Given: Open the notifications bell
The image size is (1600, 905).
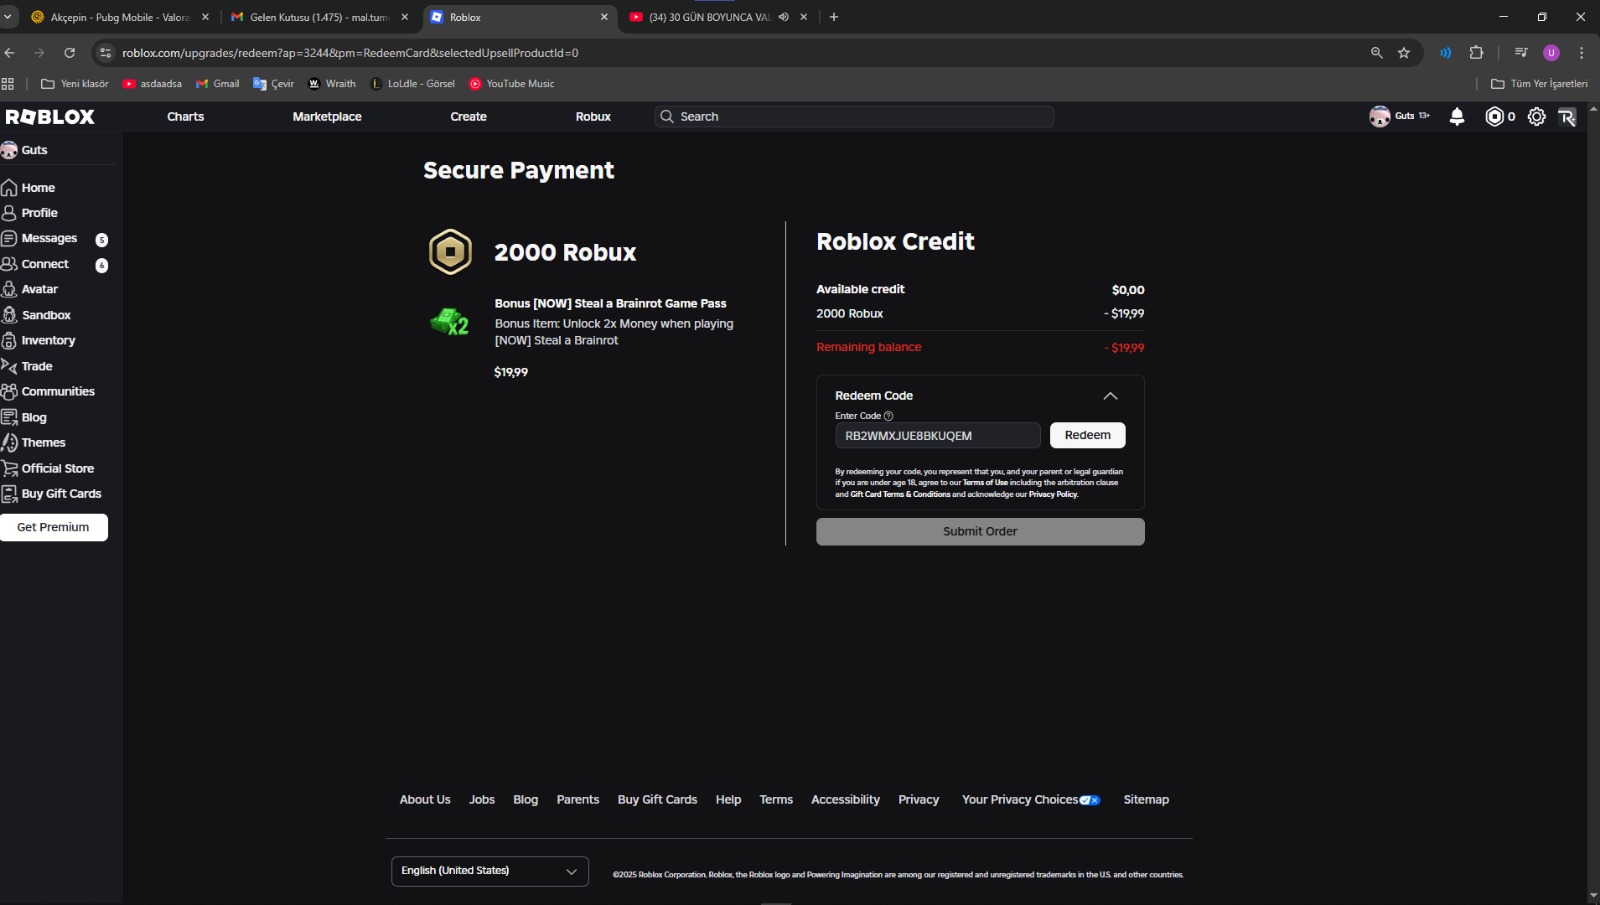Looking at the screenshot, I should coord(1457,117).
